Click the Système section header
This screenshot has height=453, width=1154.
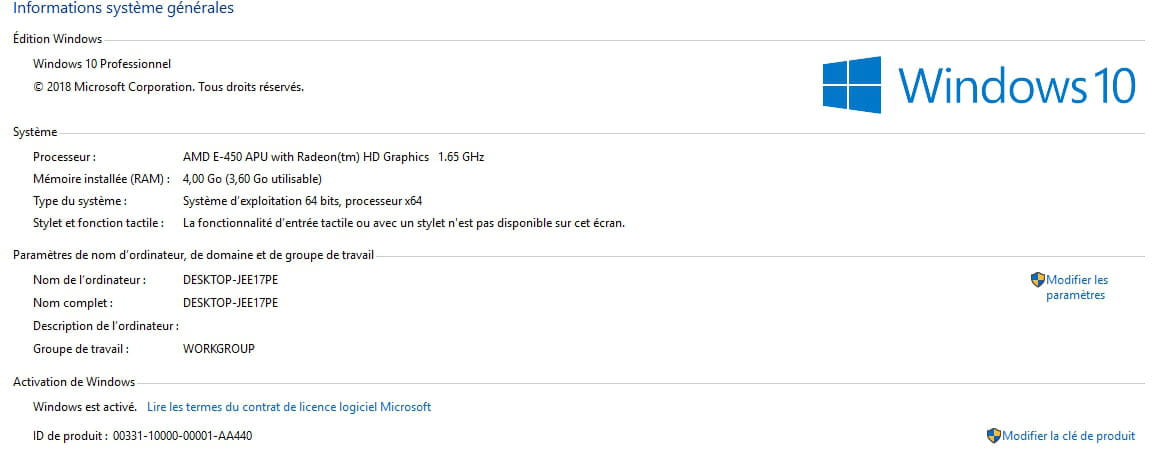(35, 132)
